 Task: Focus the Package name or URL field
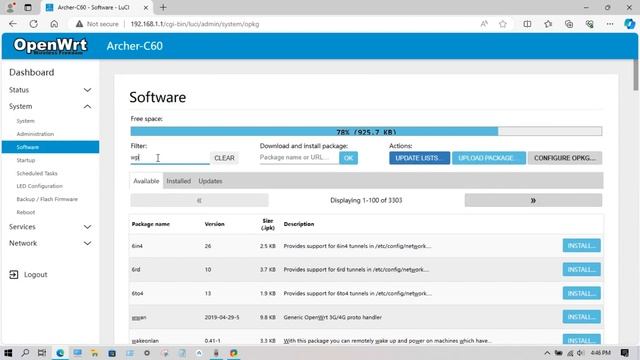pos(299,158)
